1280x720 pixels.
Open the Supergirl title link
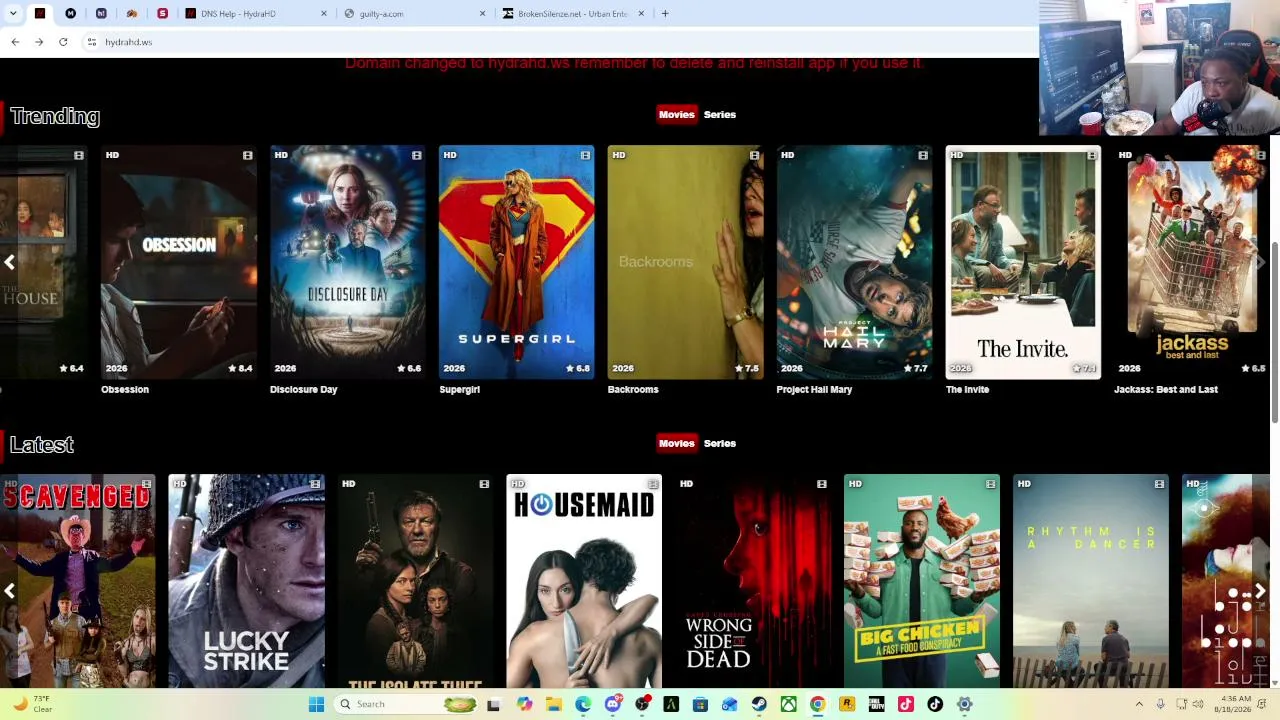[460, 390]
